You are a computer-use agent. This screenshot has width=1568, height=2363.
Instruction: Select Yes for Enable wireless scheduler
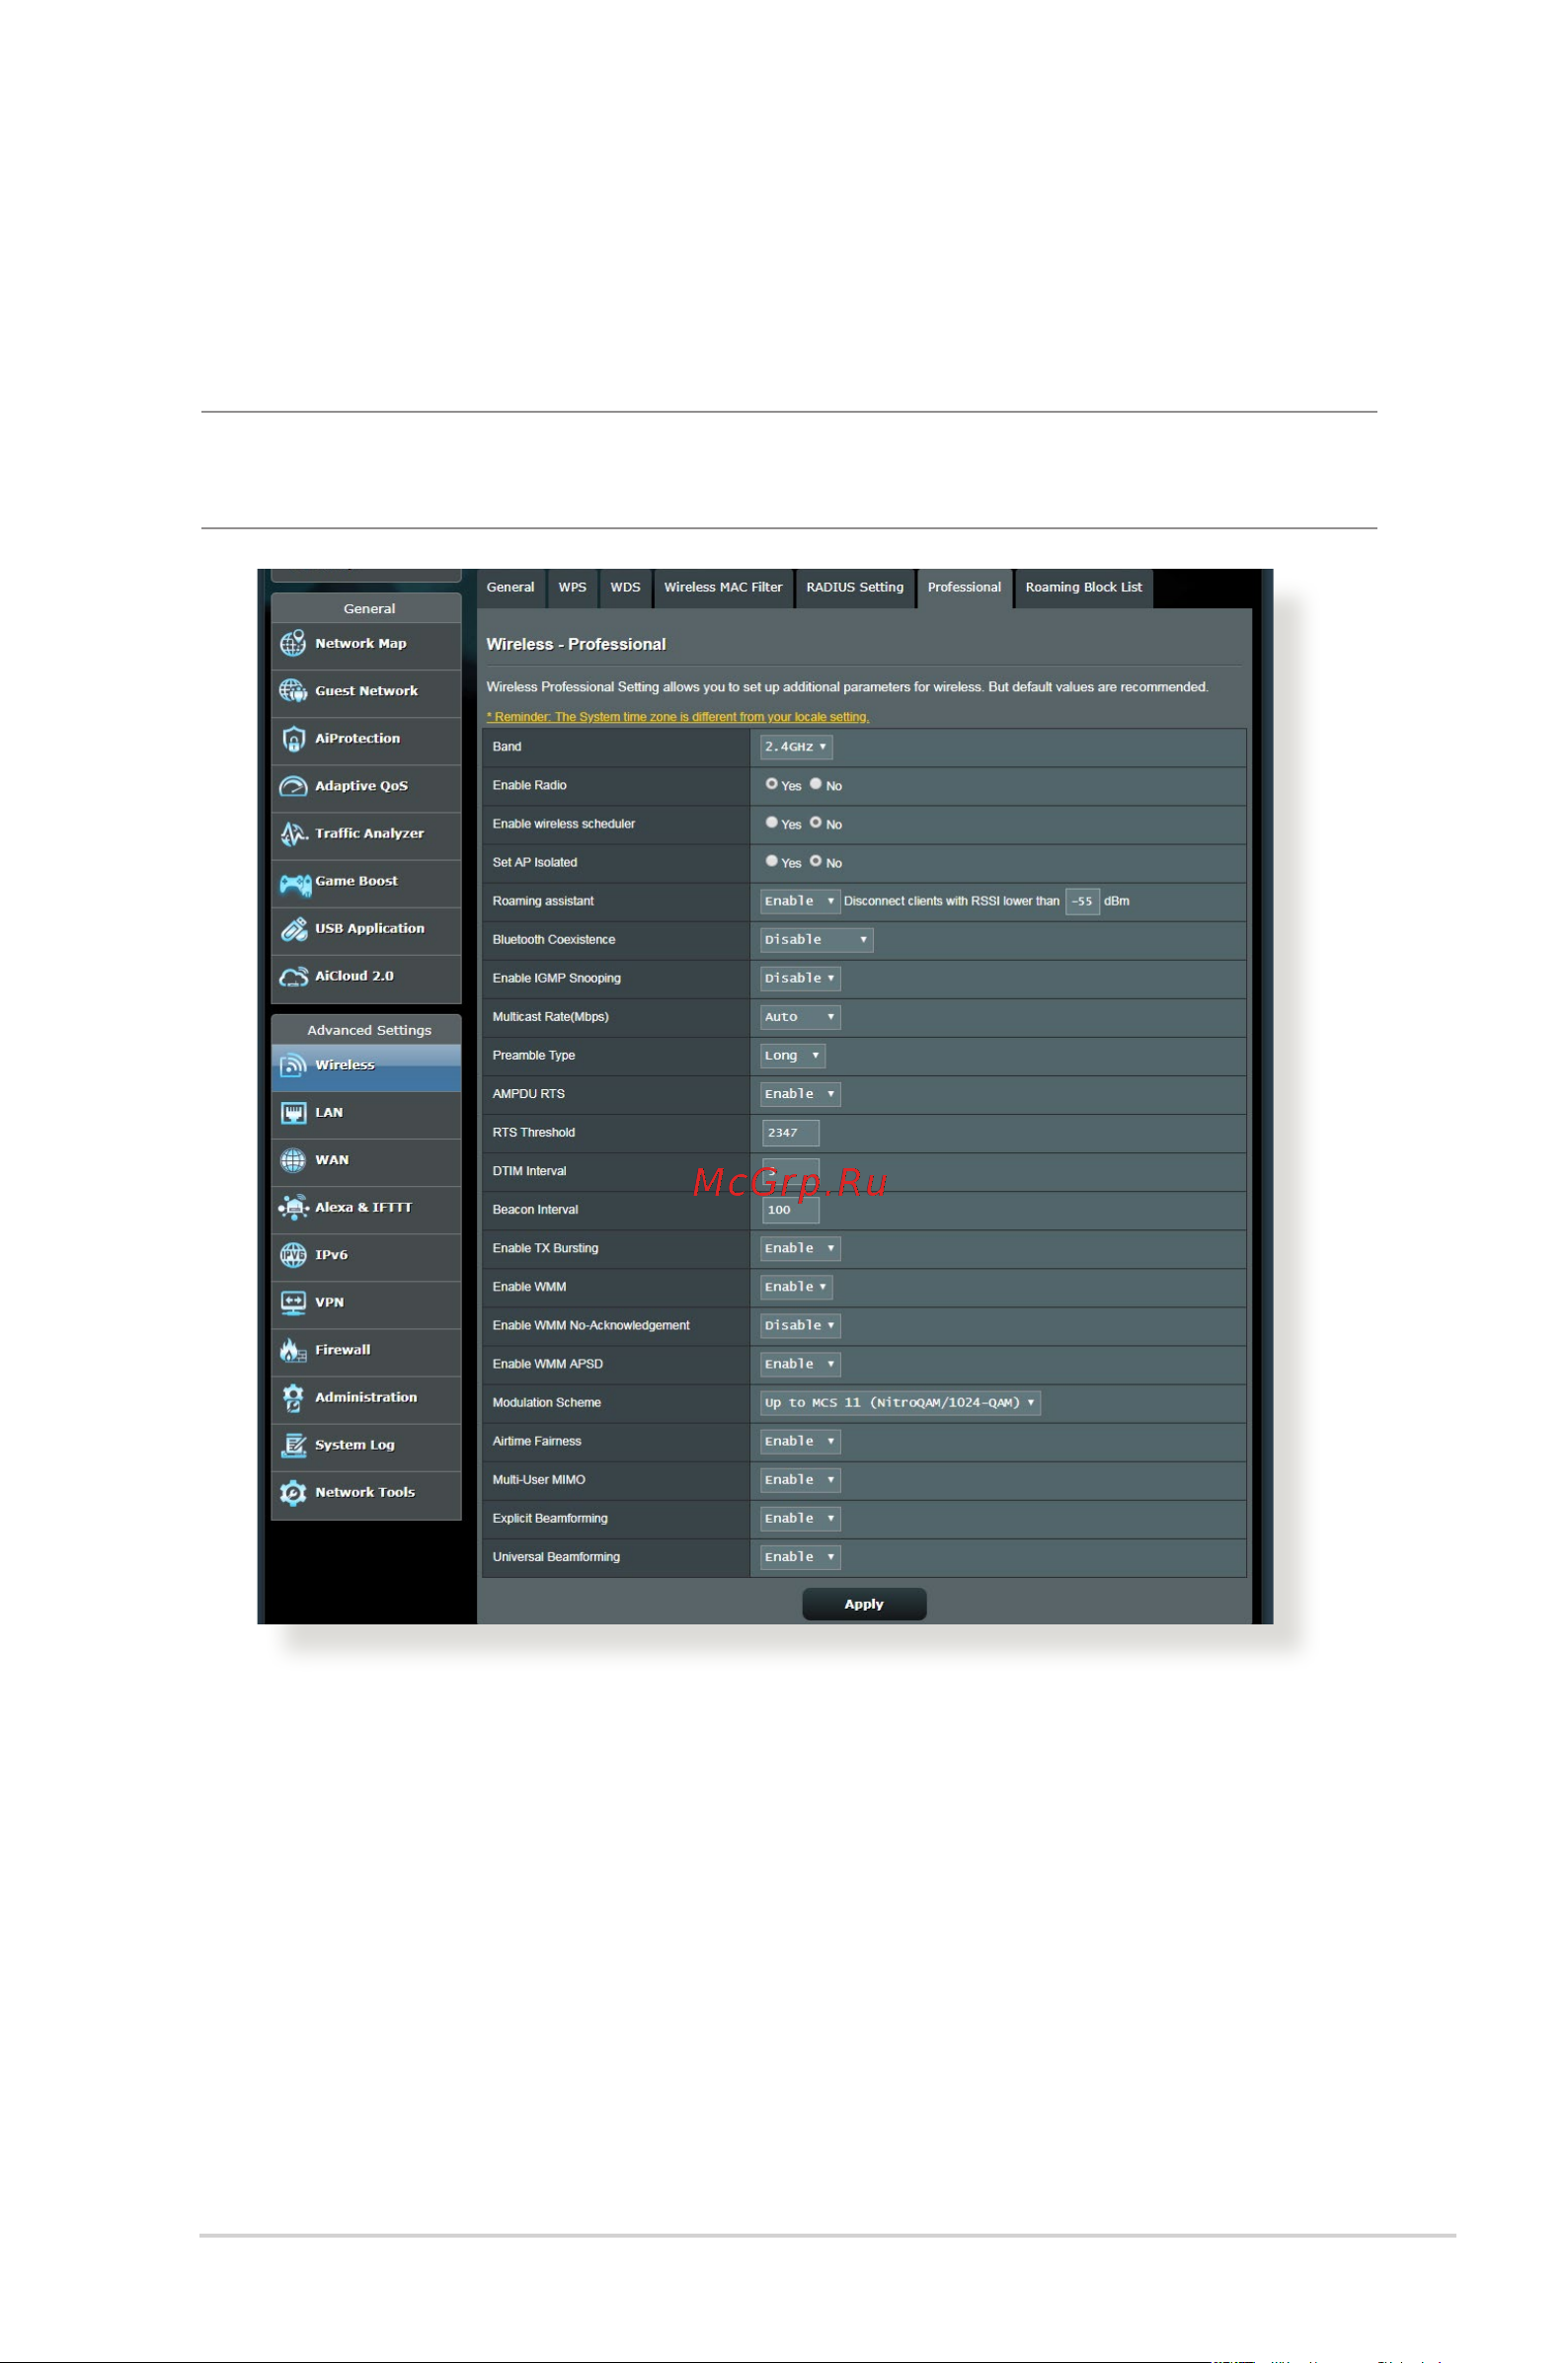point(771,822)
